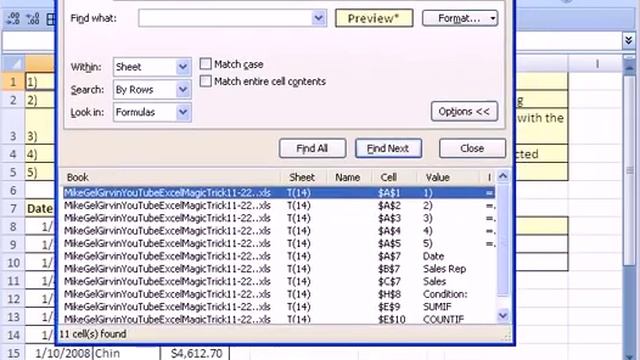Click the cell containing Chin
The image size is (640, 360).
[127, 353]
